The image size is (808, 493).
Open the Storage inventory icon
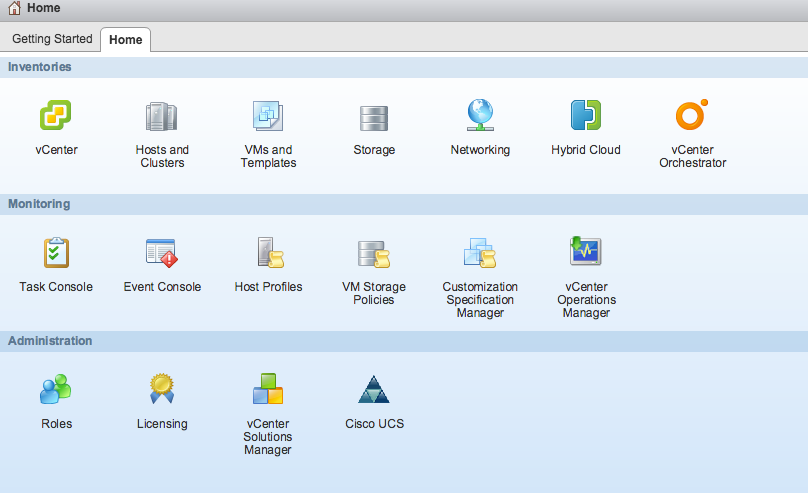tap(374, 118)
